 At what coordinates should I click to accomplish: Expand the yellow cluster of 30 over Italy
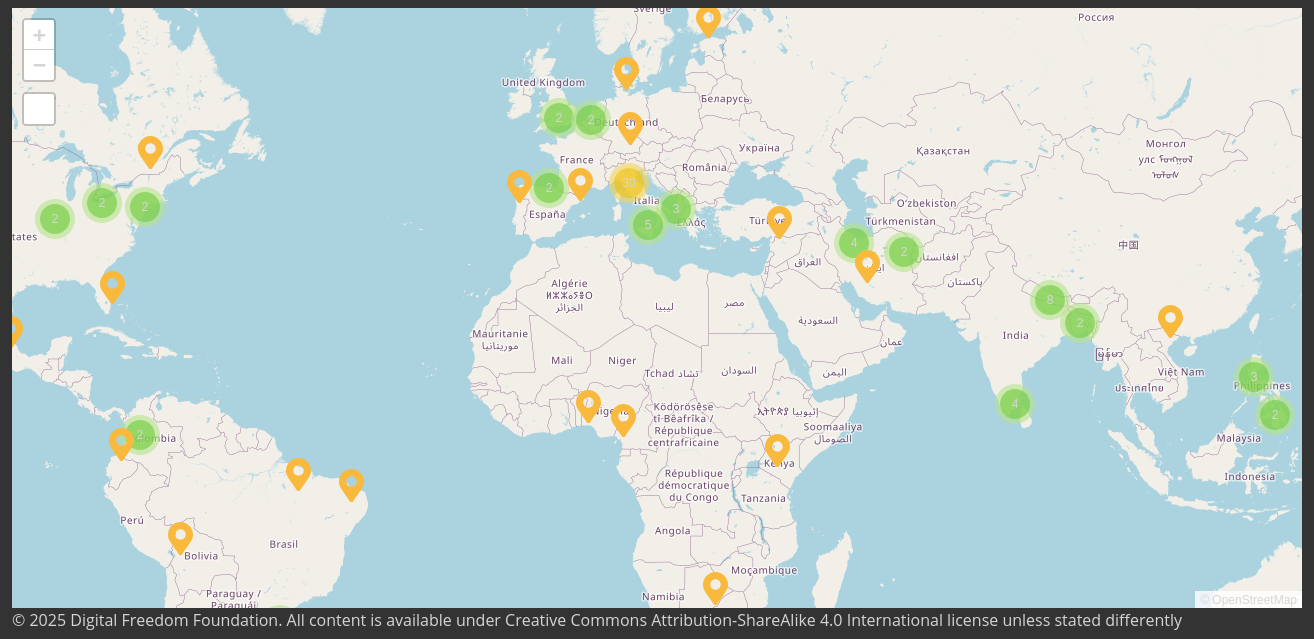pos(629,184)
